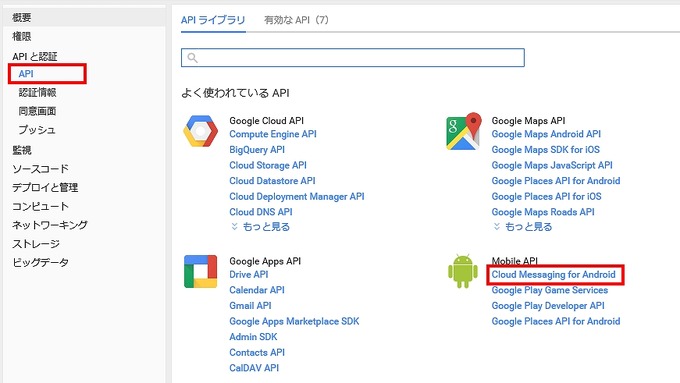Click the よく使われている API heading

pyautogui.click(x=235, y=93)
